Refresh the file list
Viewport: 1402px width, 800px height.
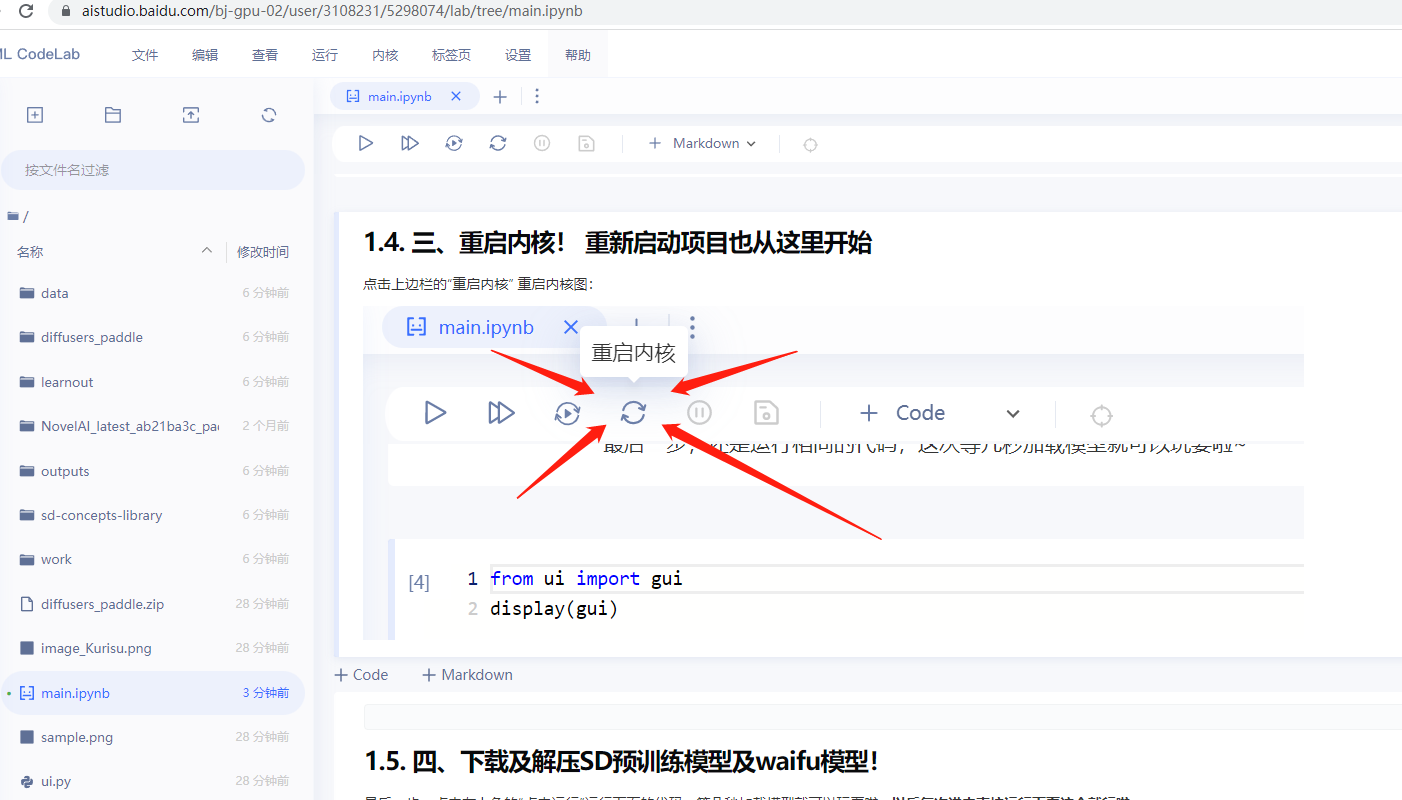coord(269,115)
